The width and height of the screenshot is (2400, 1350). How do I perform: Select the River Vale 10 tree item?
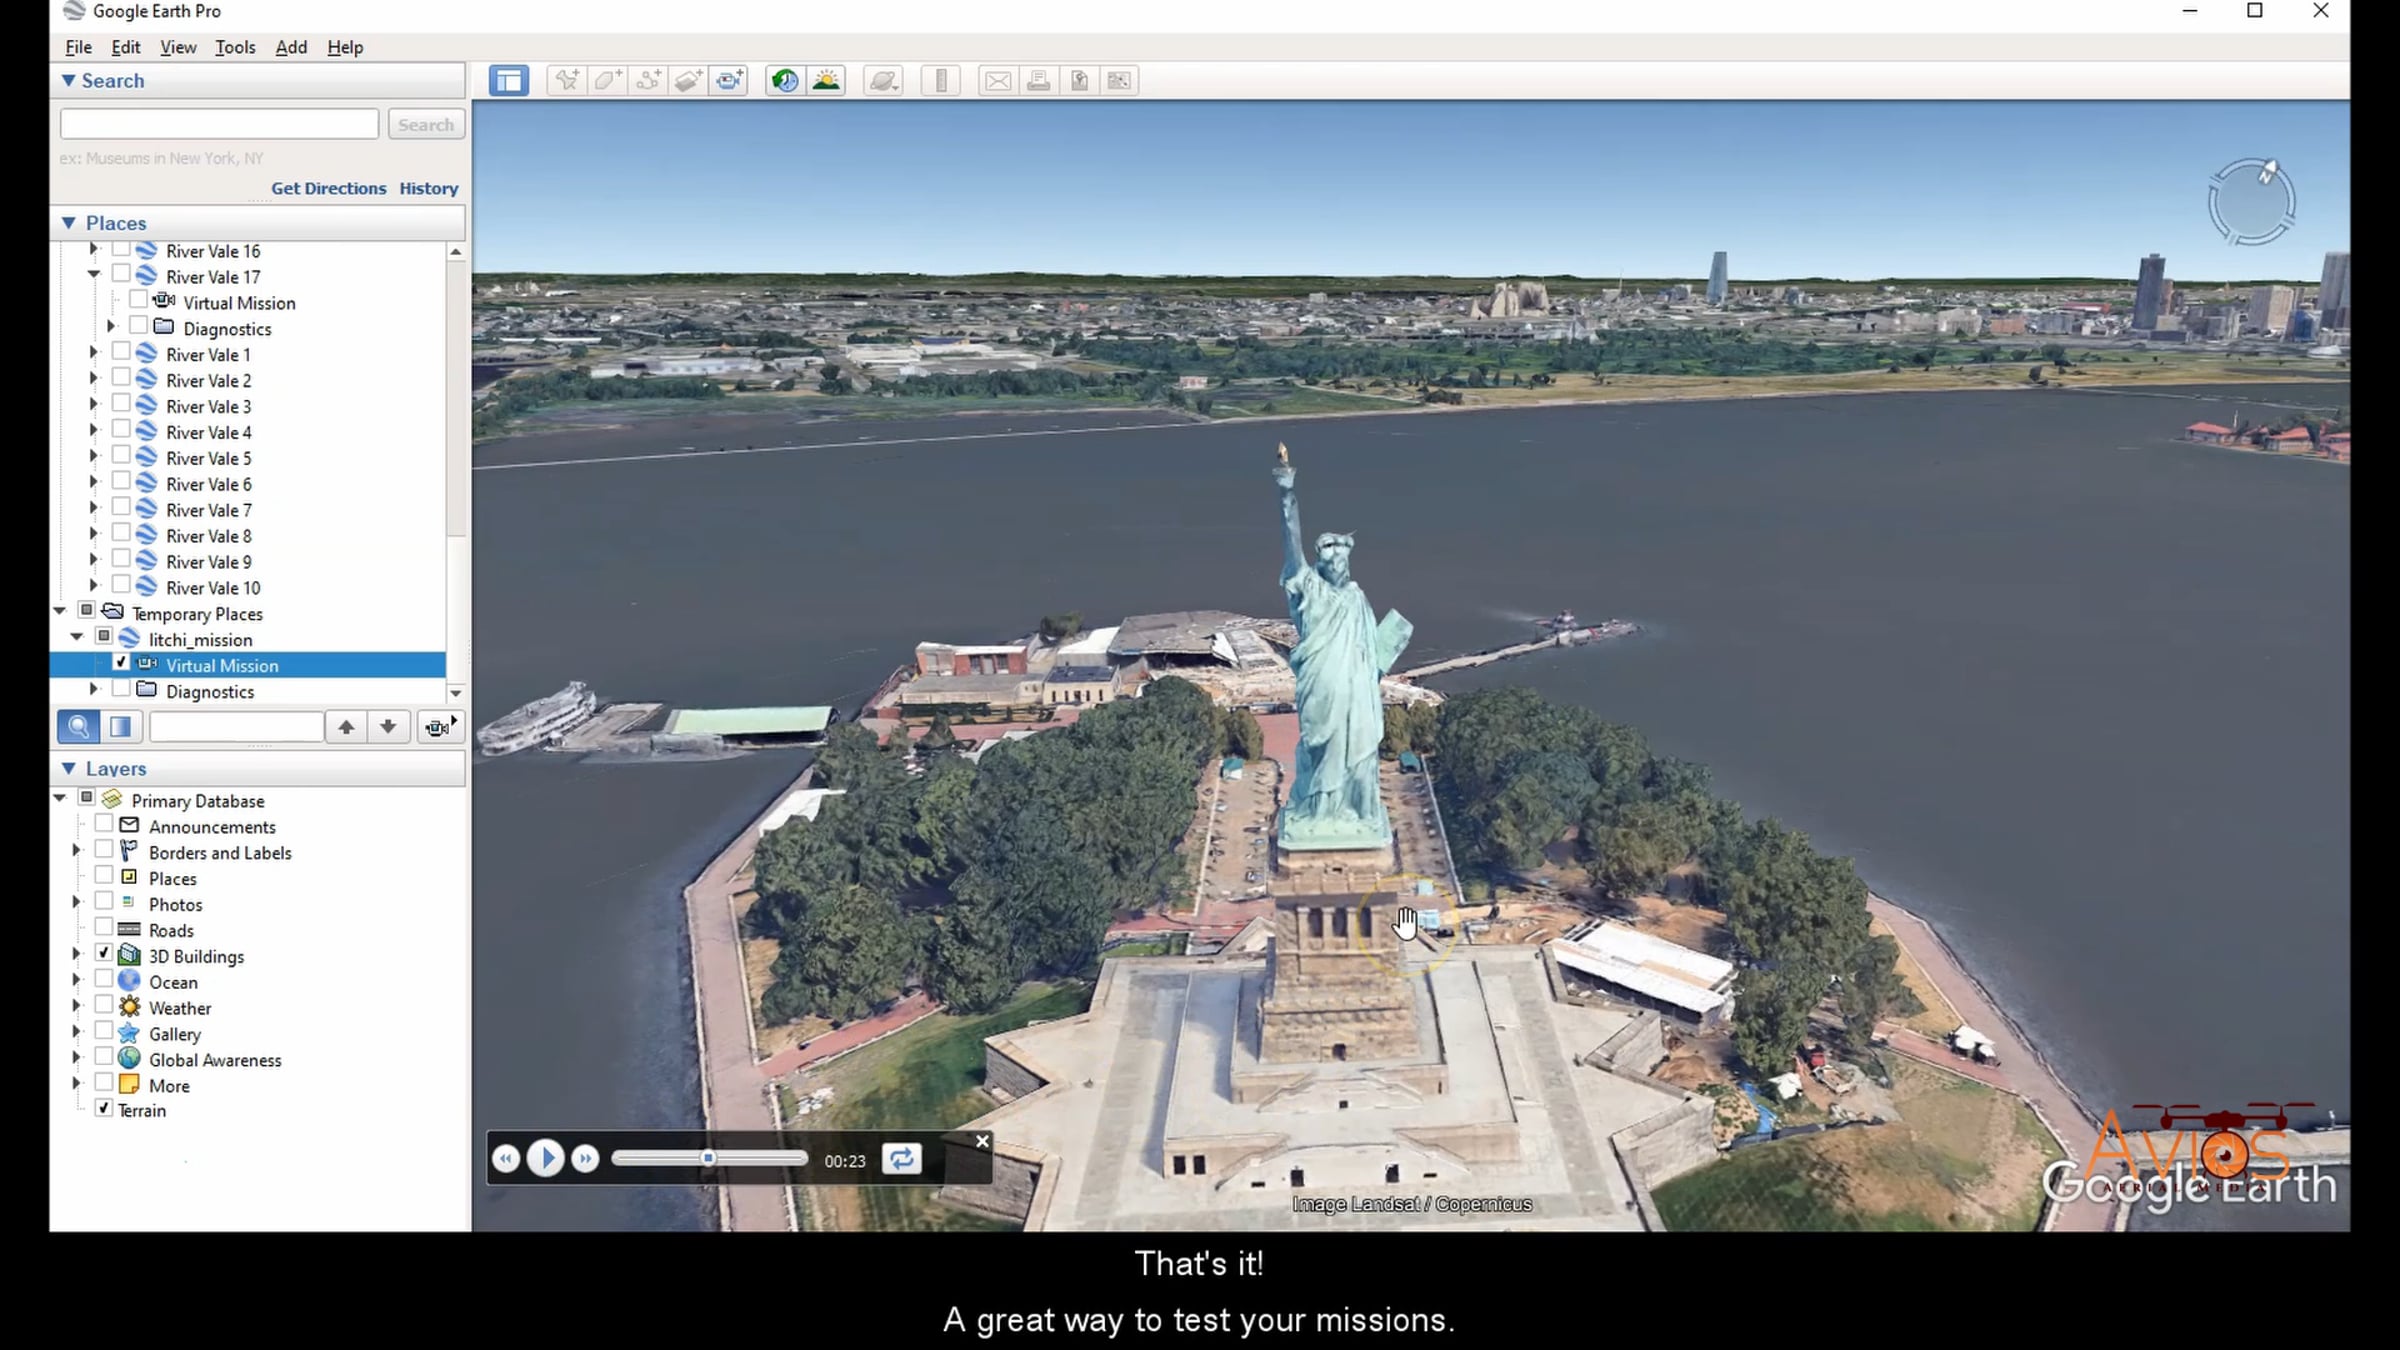(213, 588)
